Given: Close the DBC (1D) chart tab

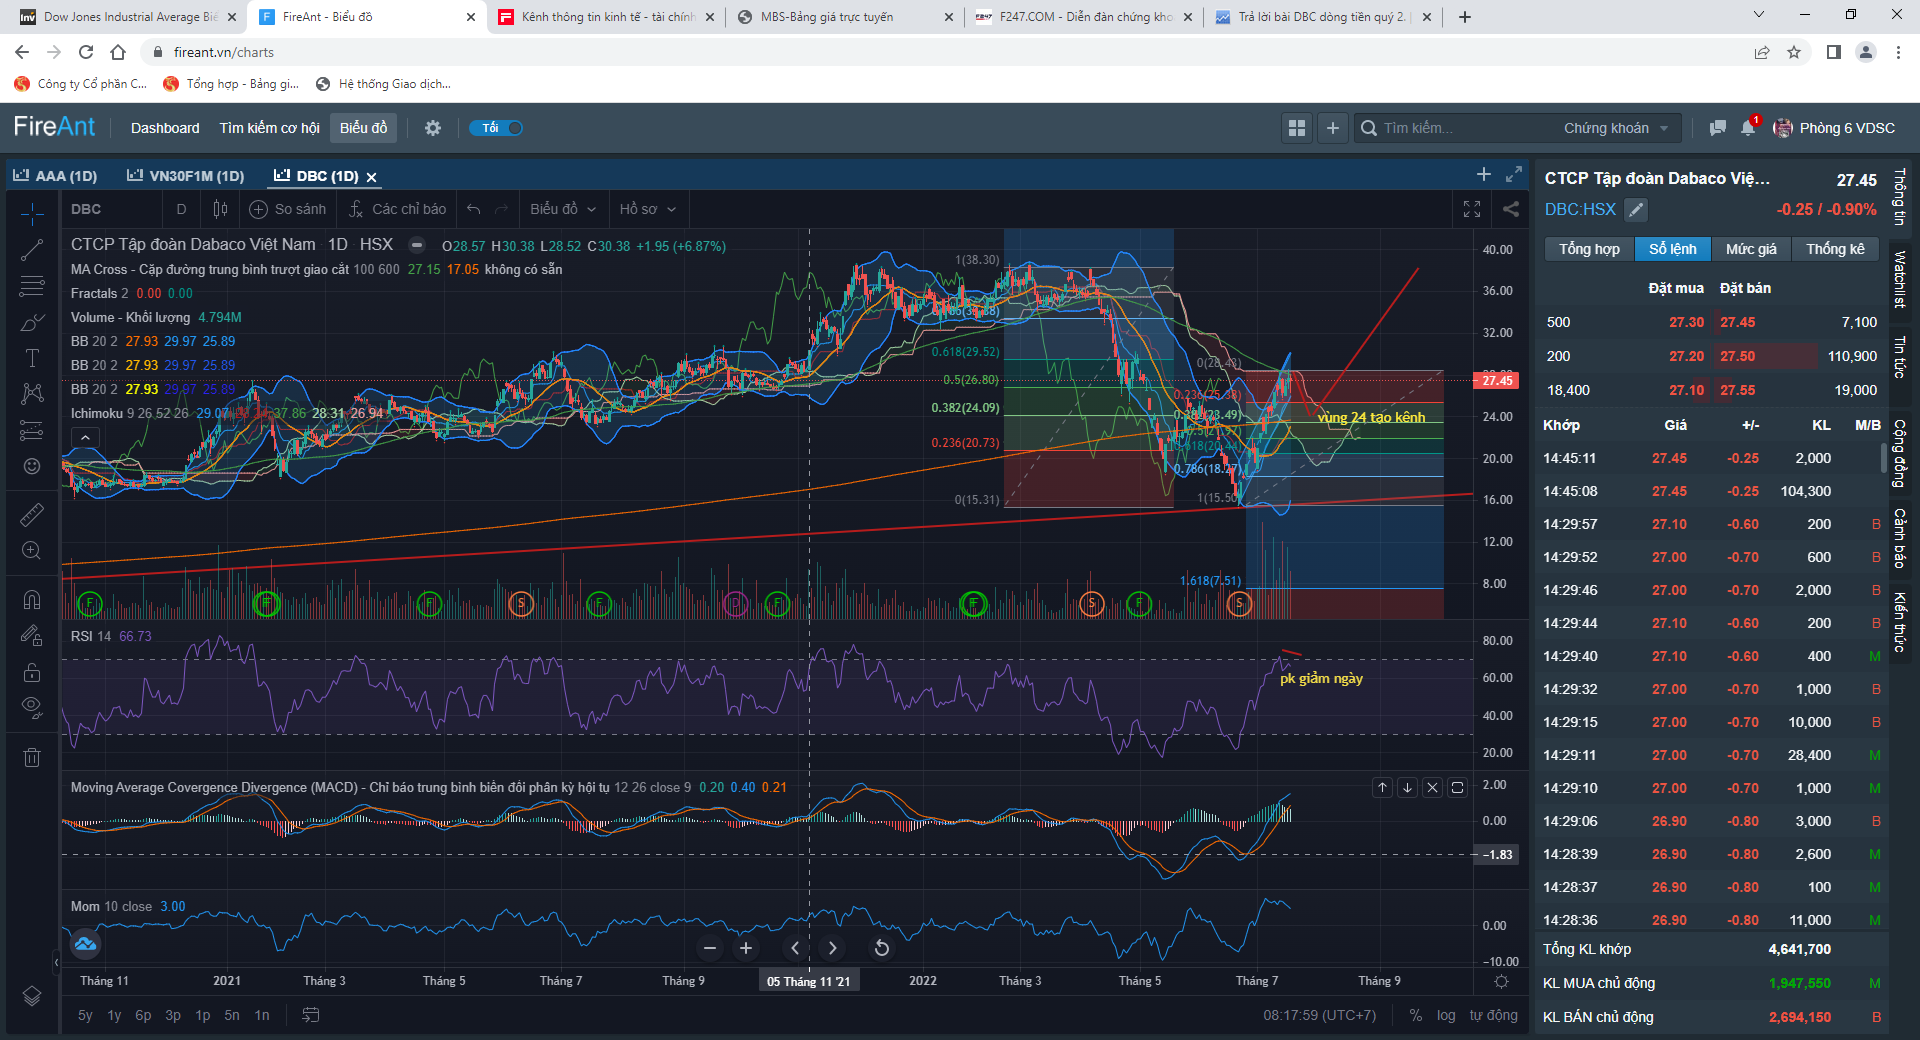Looking at the screenshot, I should (x=371, y=177).
